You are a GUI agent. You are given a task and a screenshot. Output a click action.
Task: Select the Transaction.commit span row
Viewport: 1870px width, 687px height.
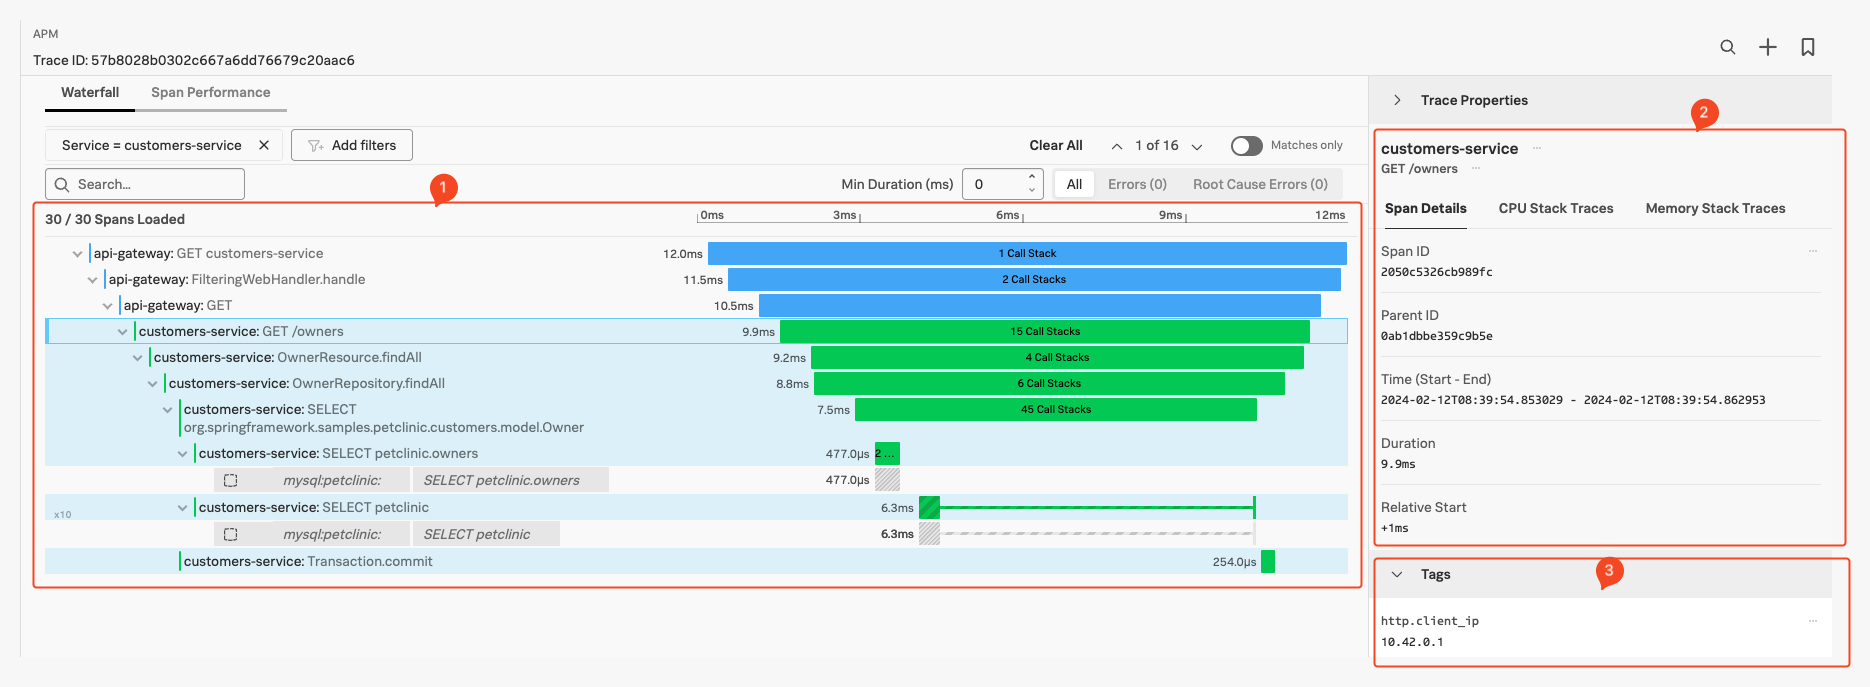[696, 561]
